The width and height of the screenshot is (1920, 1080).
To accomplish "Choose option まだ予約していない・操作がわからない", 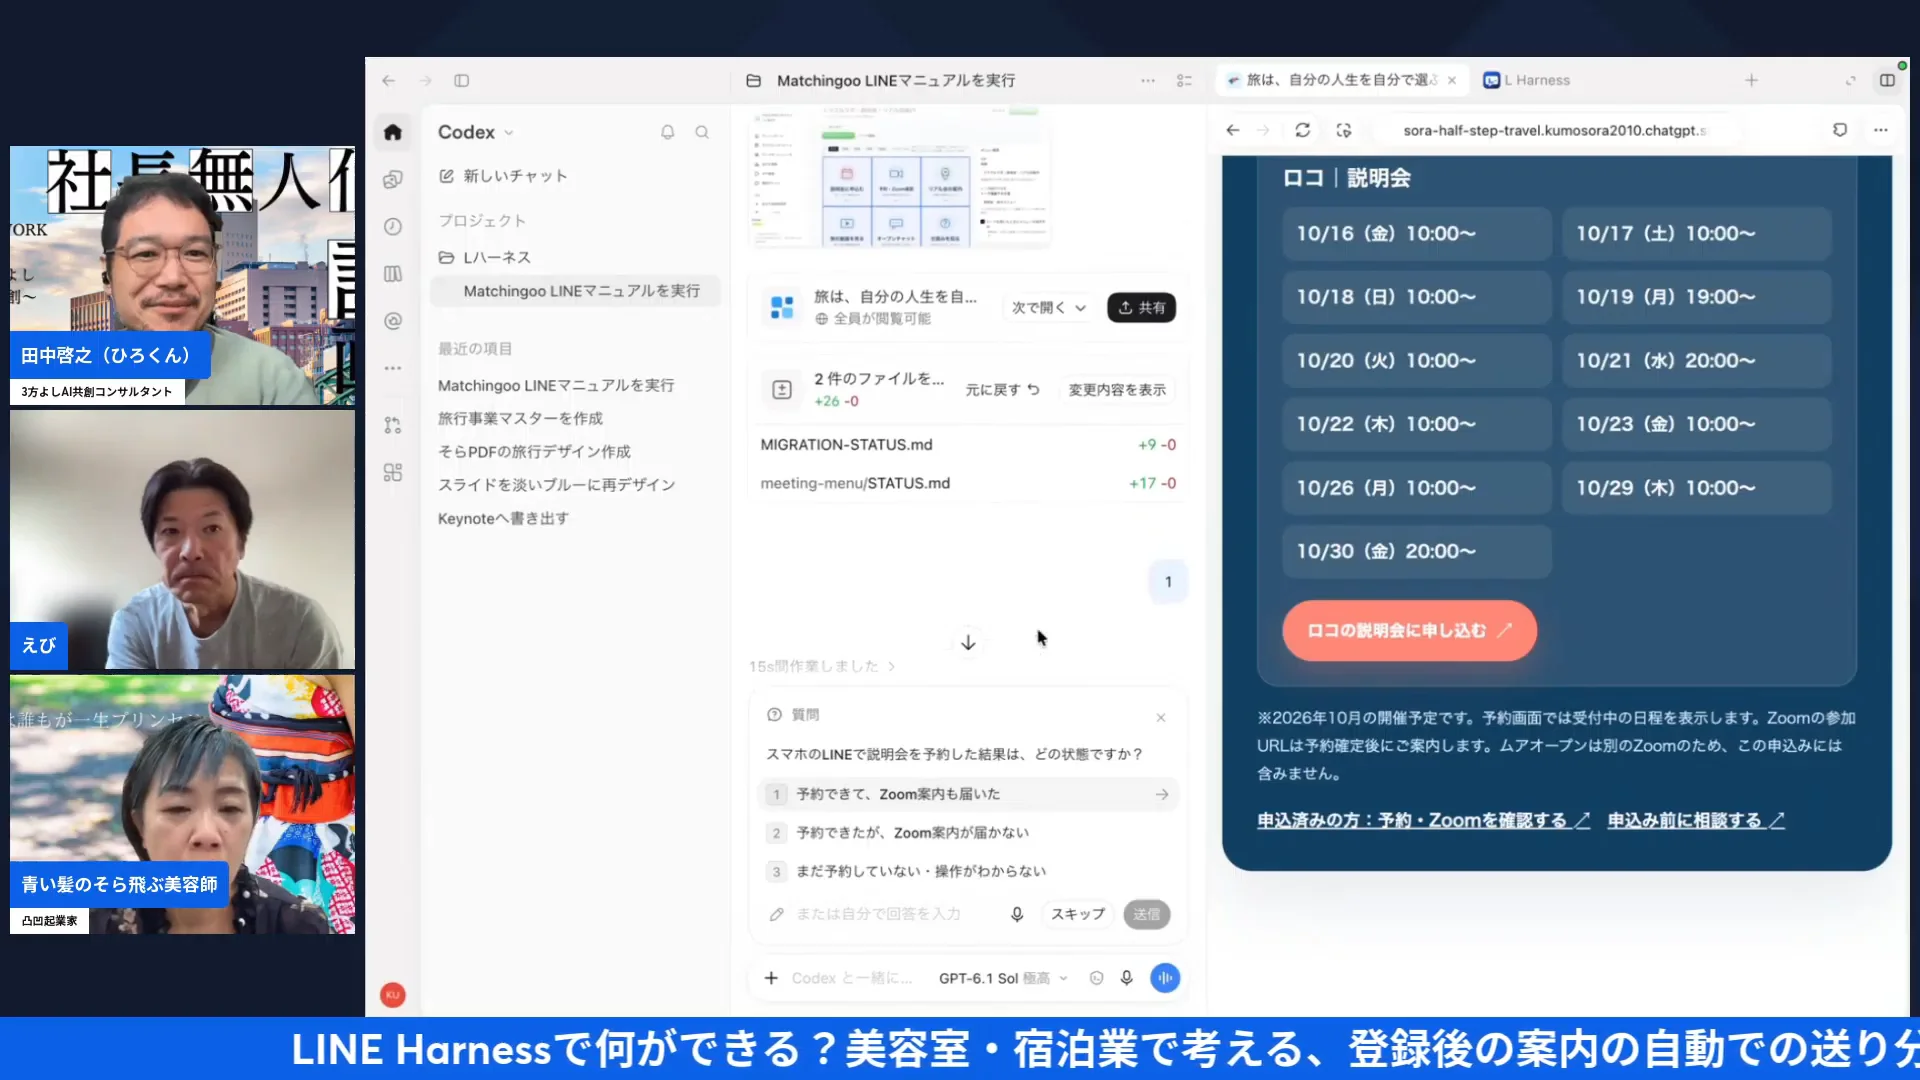I will coord(968,871).
